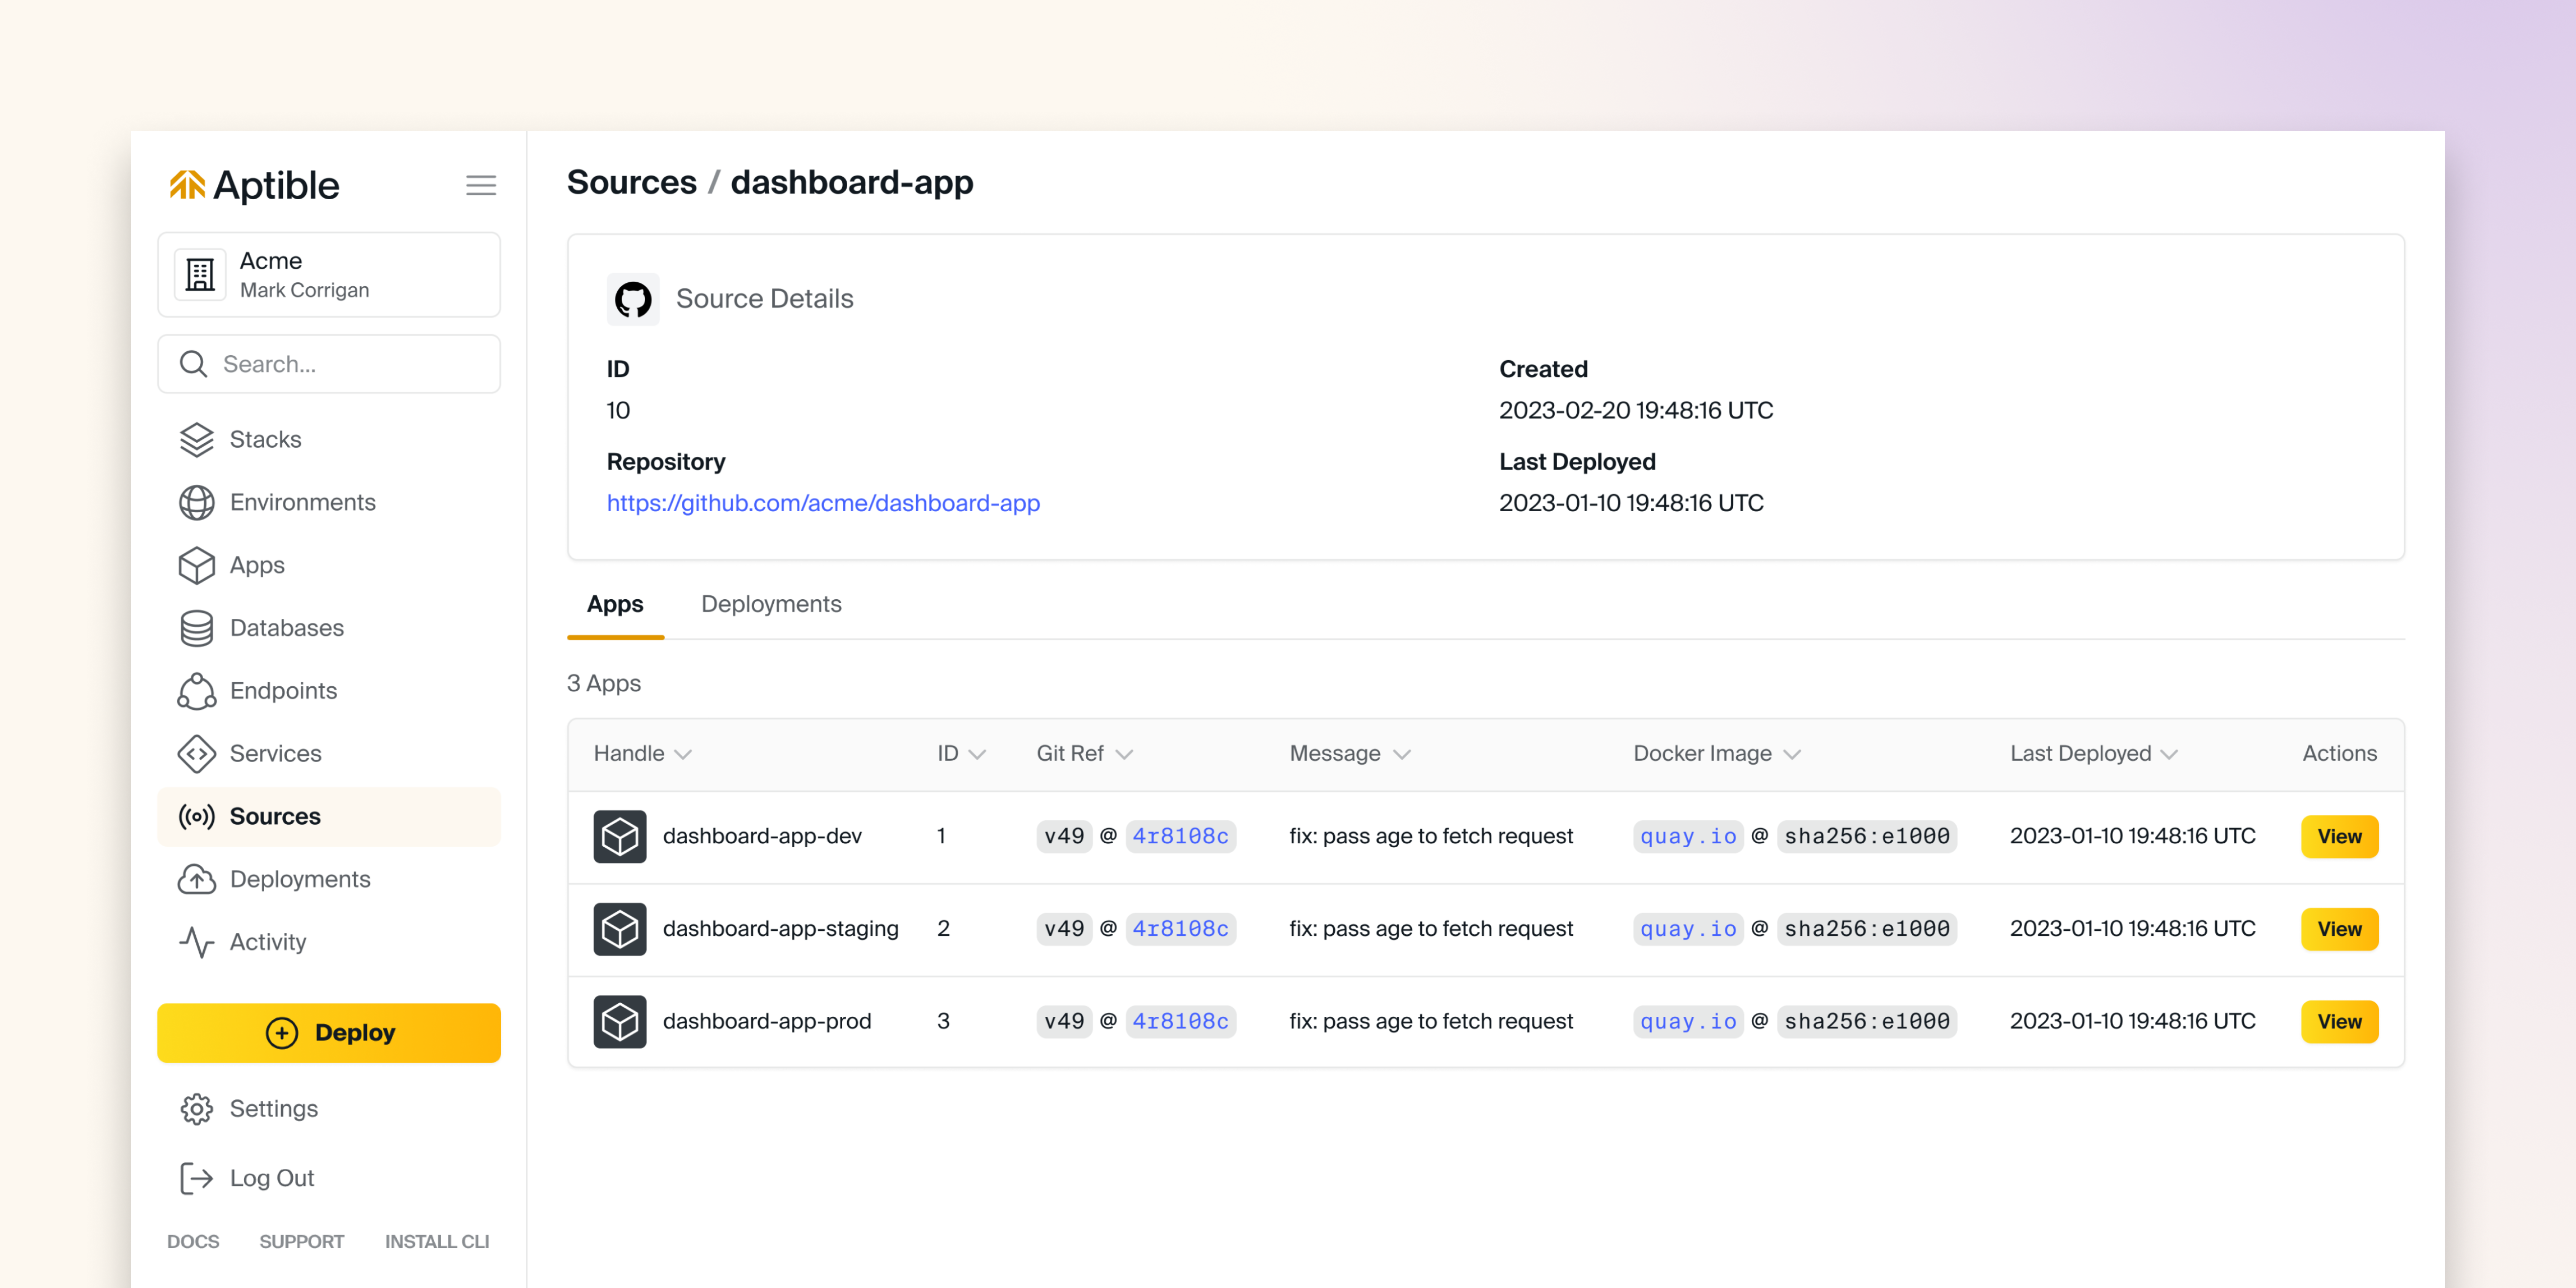The height and width of the screenshot is (1288, 2576).
Task: Open the GitHub repository link
Action: [823, 503]
